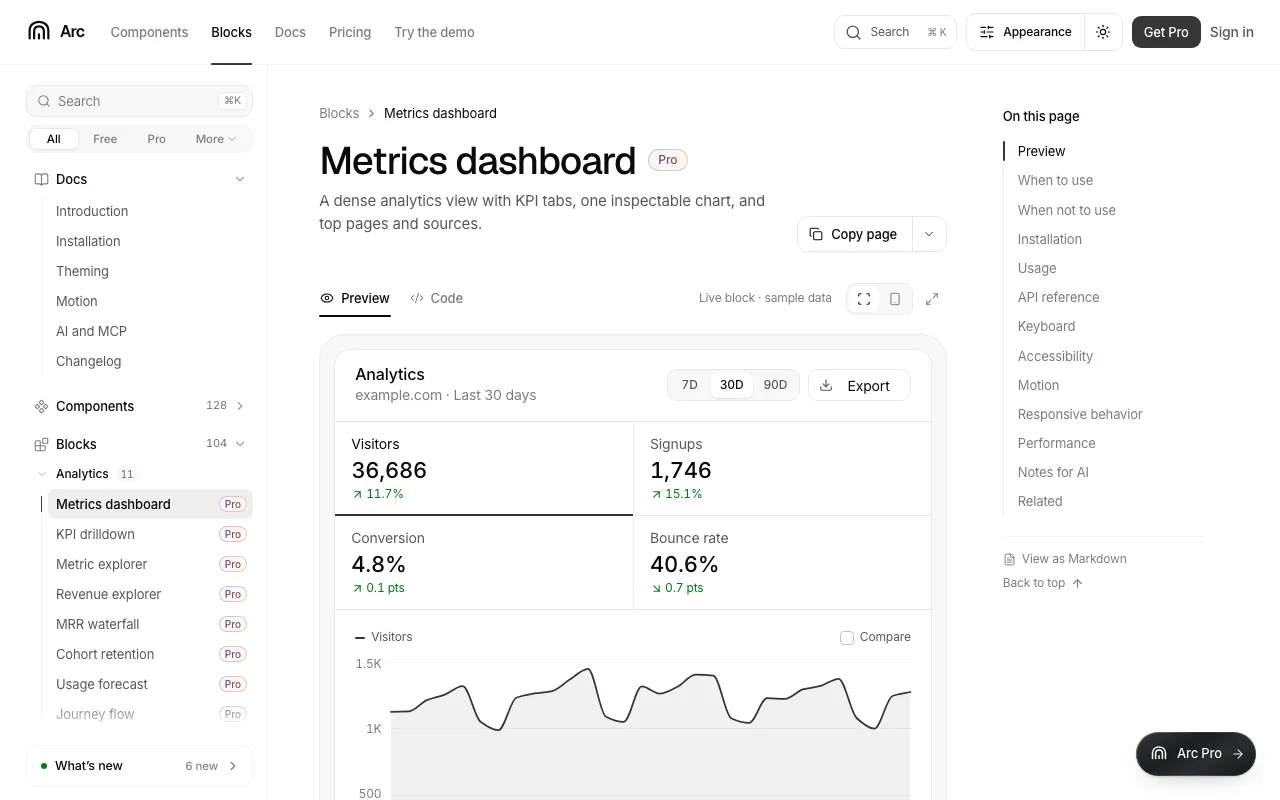
Task: Open Copy page options dropdown arrow
Action: (929, 234)
